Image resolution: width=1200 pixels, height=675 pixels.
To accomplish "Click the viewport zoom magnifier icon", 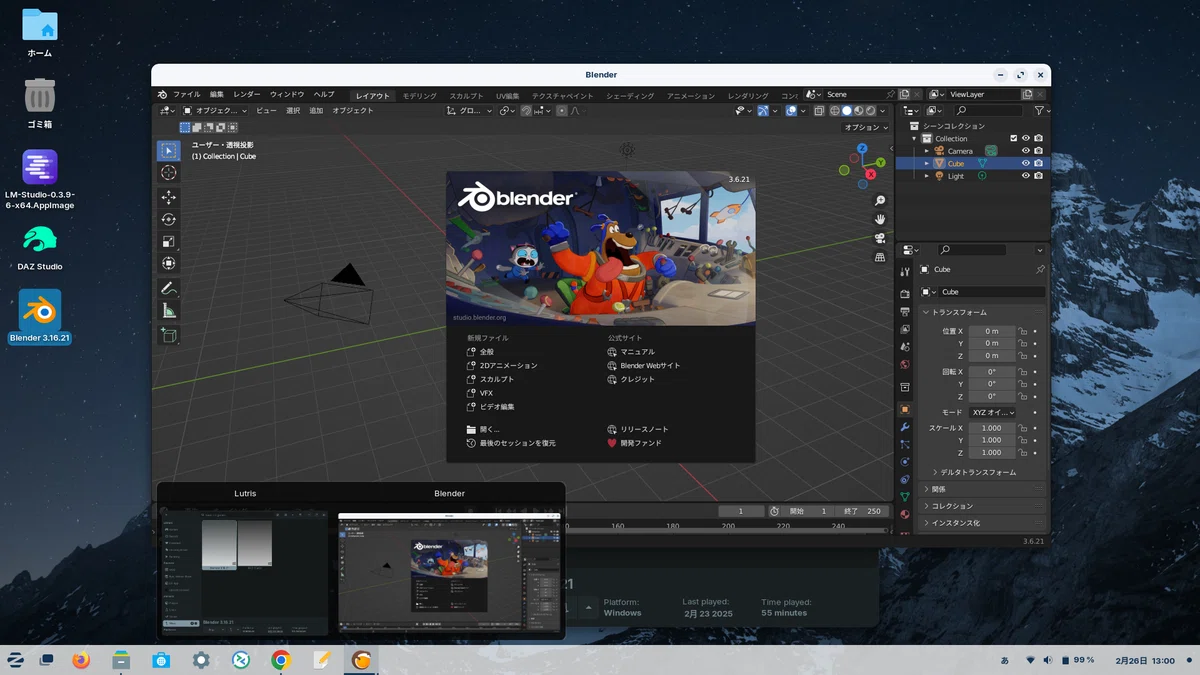I will [x=880, y=201].
